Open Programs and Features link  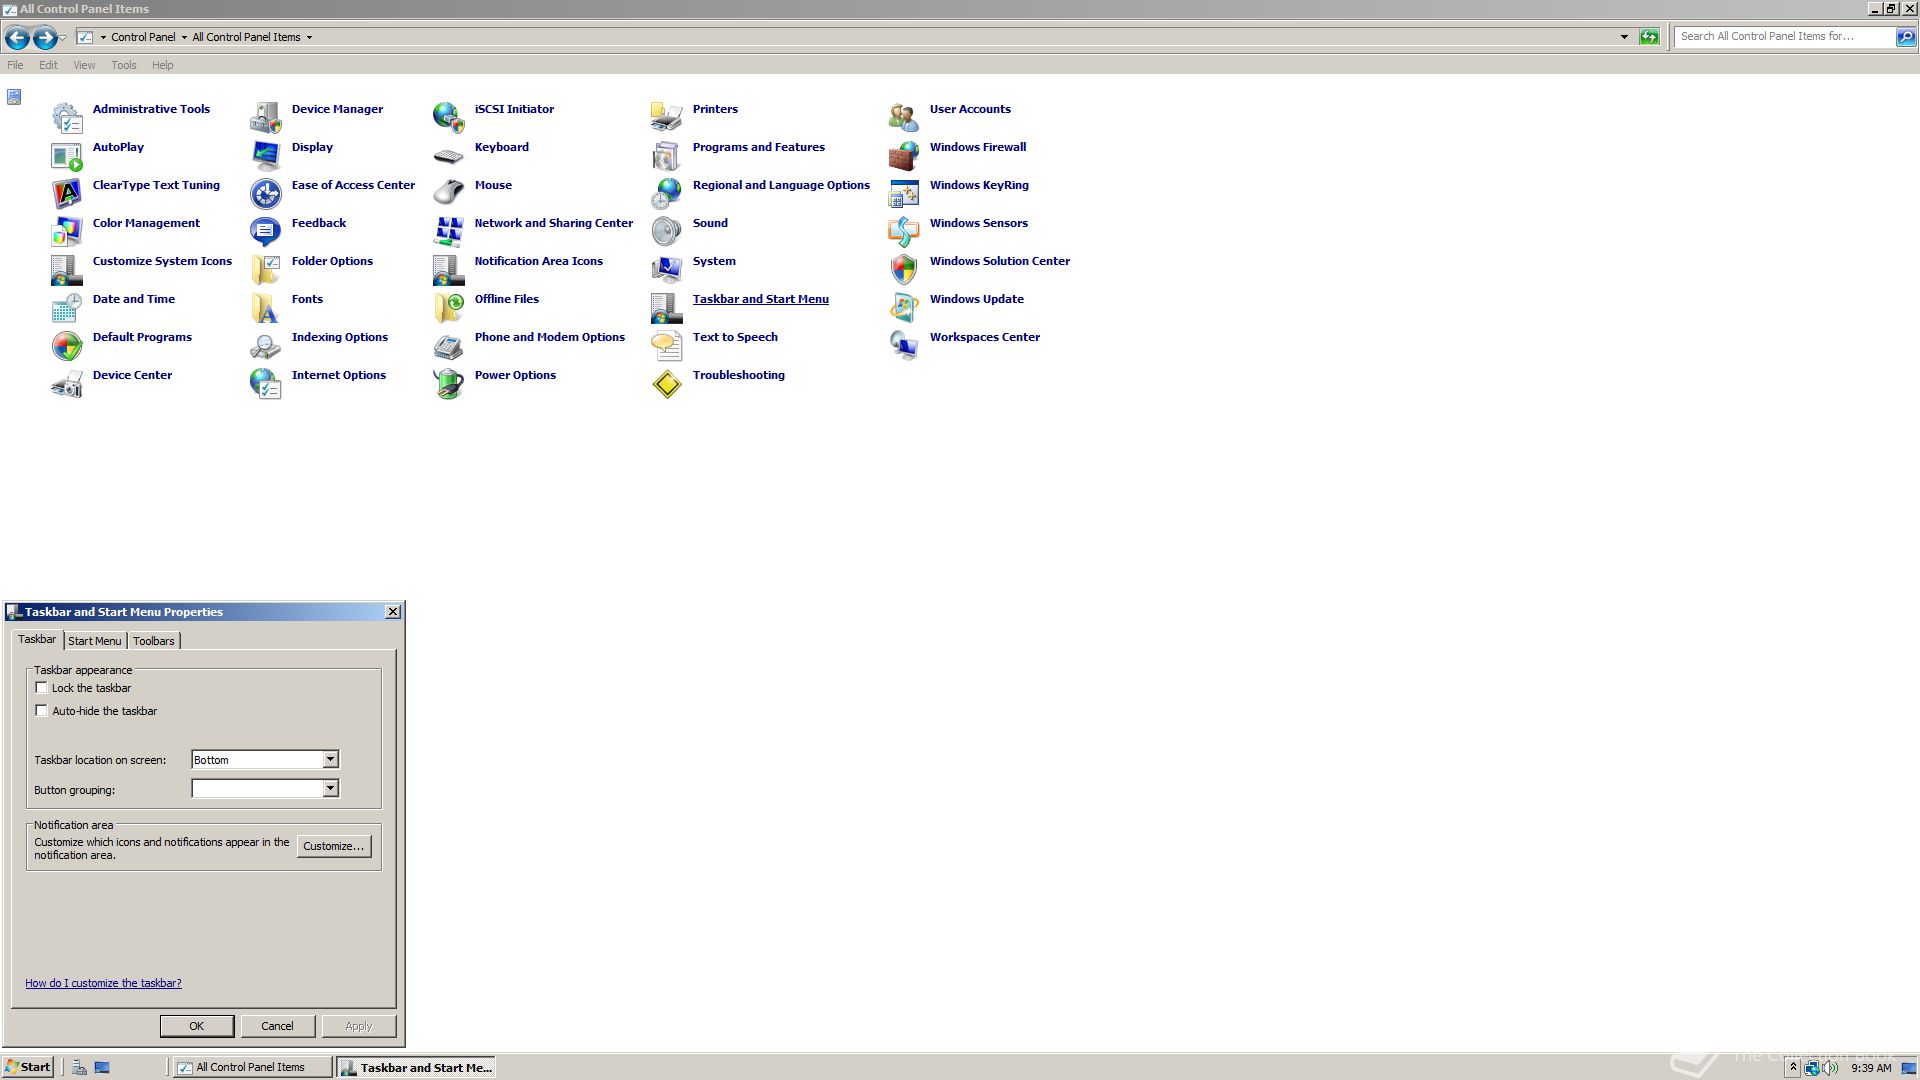[759, 147]
